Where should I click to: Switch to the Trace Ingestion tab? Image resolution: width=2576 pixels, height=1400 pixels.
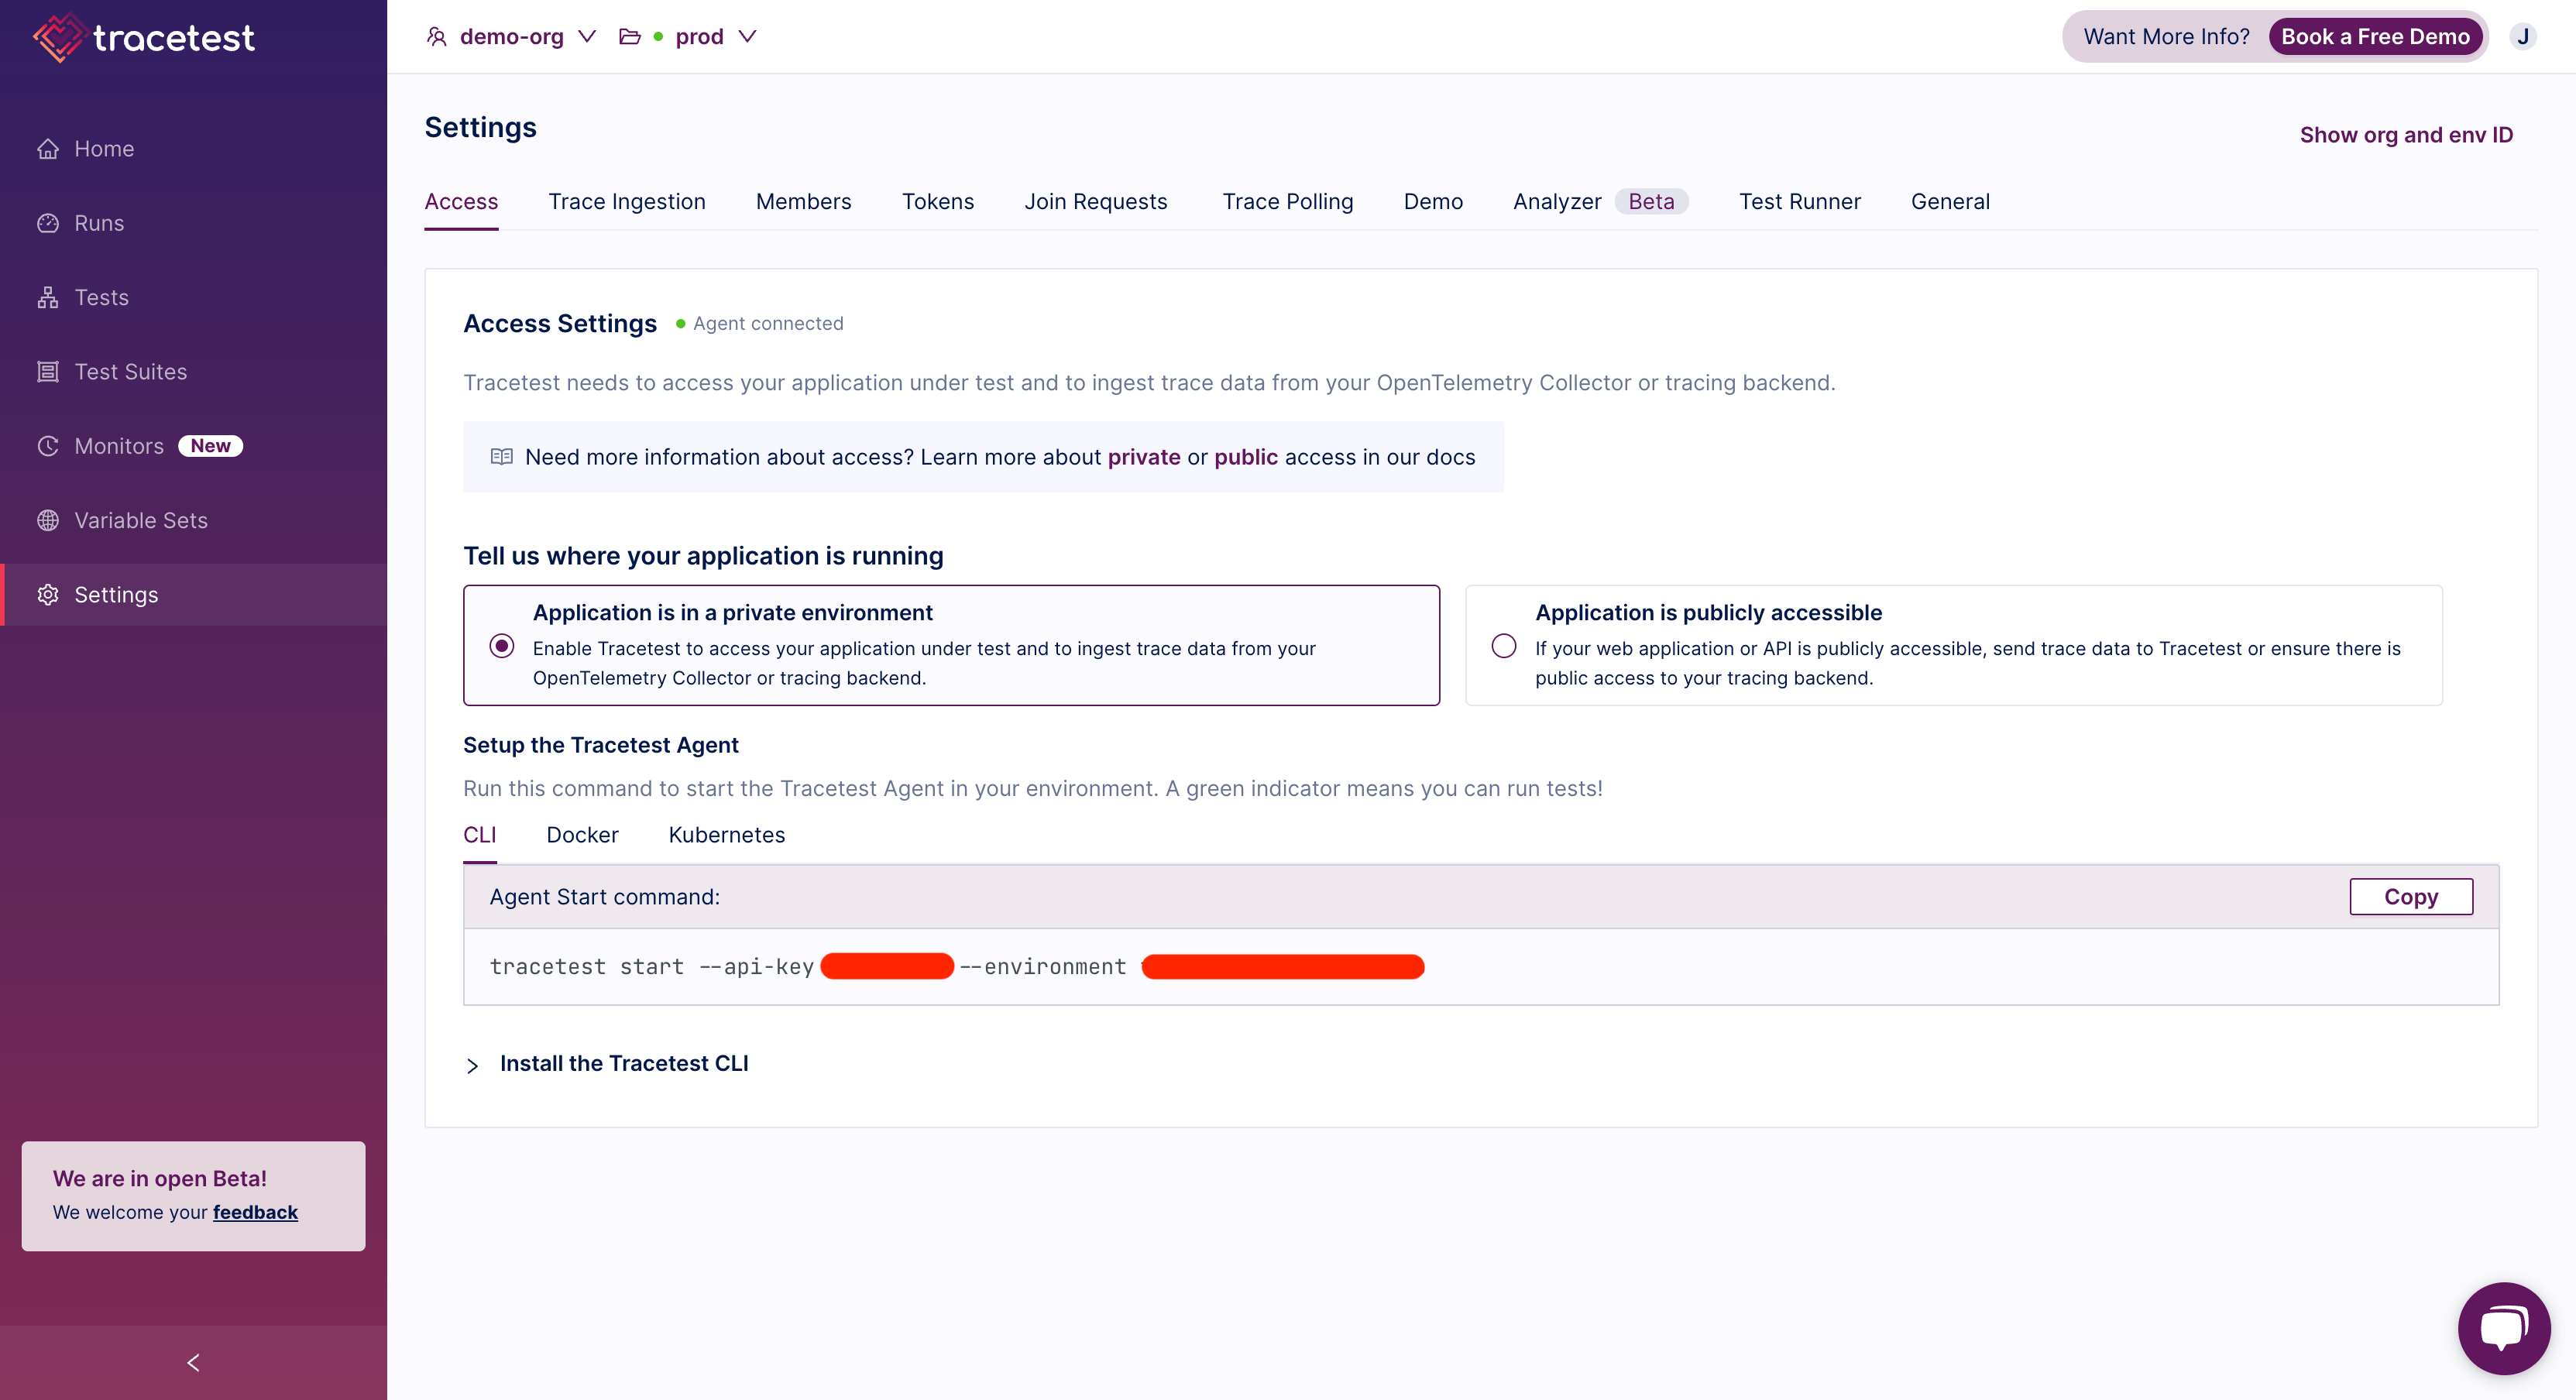(x=627, y=202)
